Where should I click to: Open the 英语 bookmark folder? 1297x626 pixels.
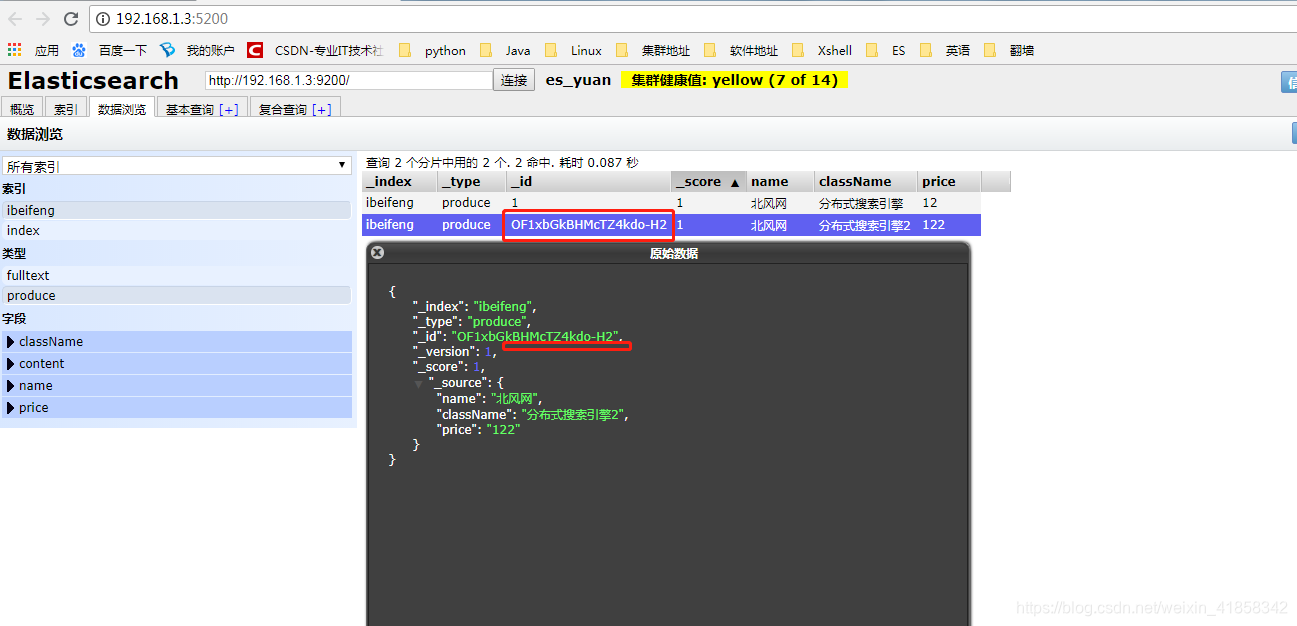click(945, 50)
